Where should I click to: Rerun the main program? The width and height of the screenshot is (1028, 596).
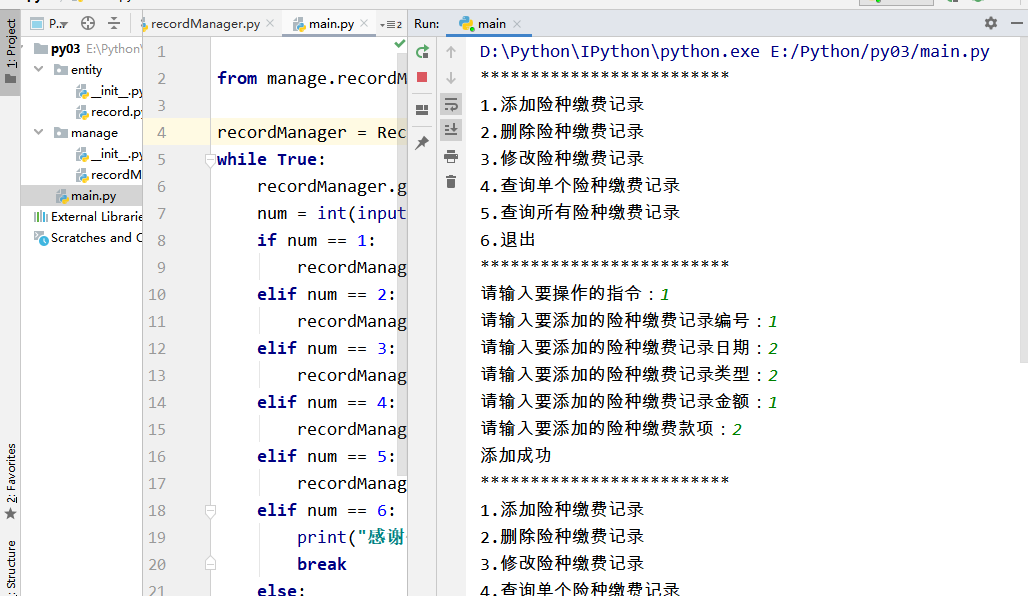coord(422,52)
